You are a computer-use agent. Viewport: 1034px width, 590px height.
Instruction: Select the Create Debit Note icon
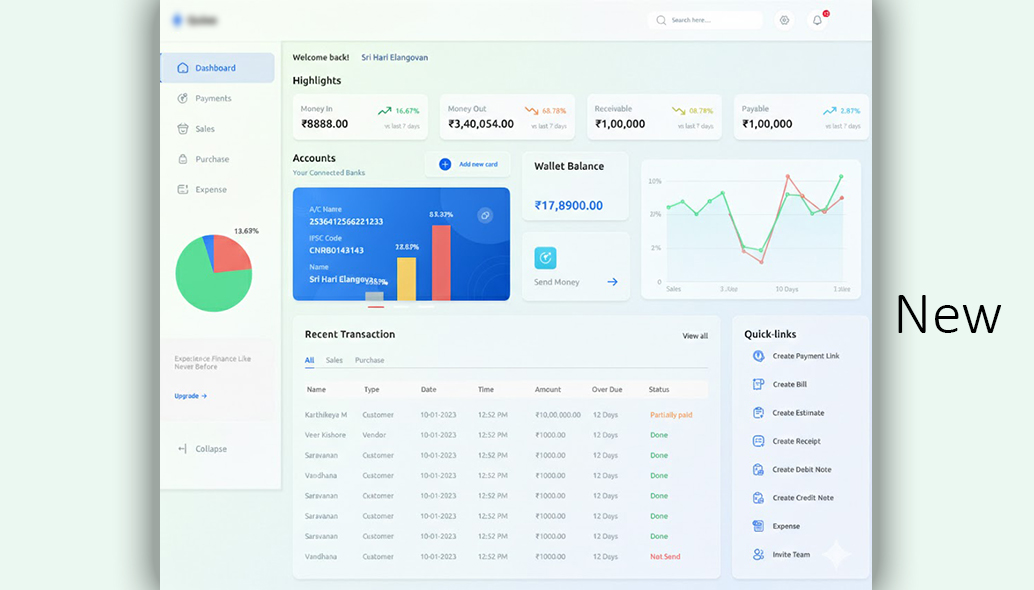759,469
